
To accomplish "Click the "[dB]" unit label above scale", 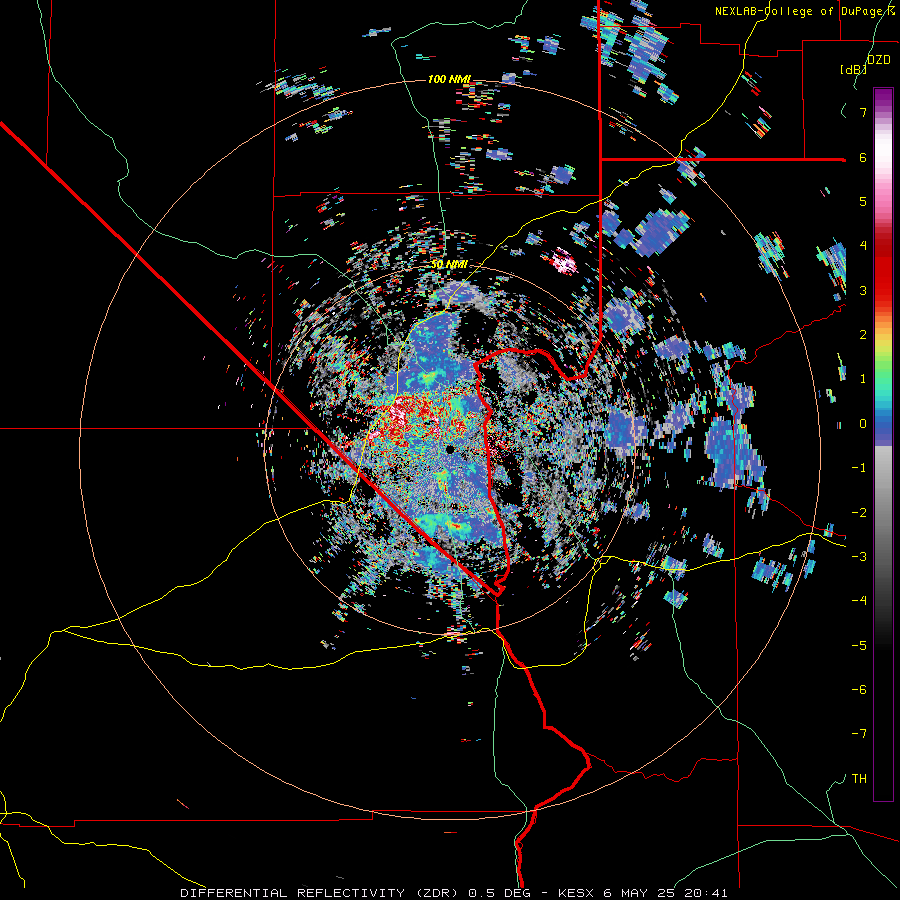I will click(853, 69).
